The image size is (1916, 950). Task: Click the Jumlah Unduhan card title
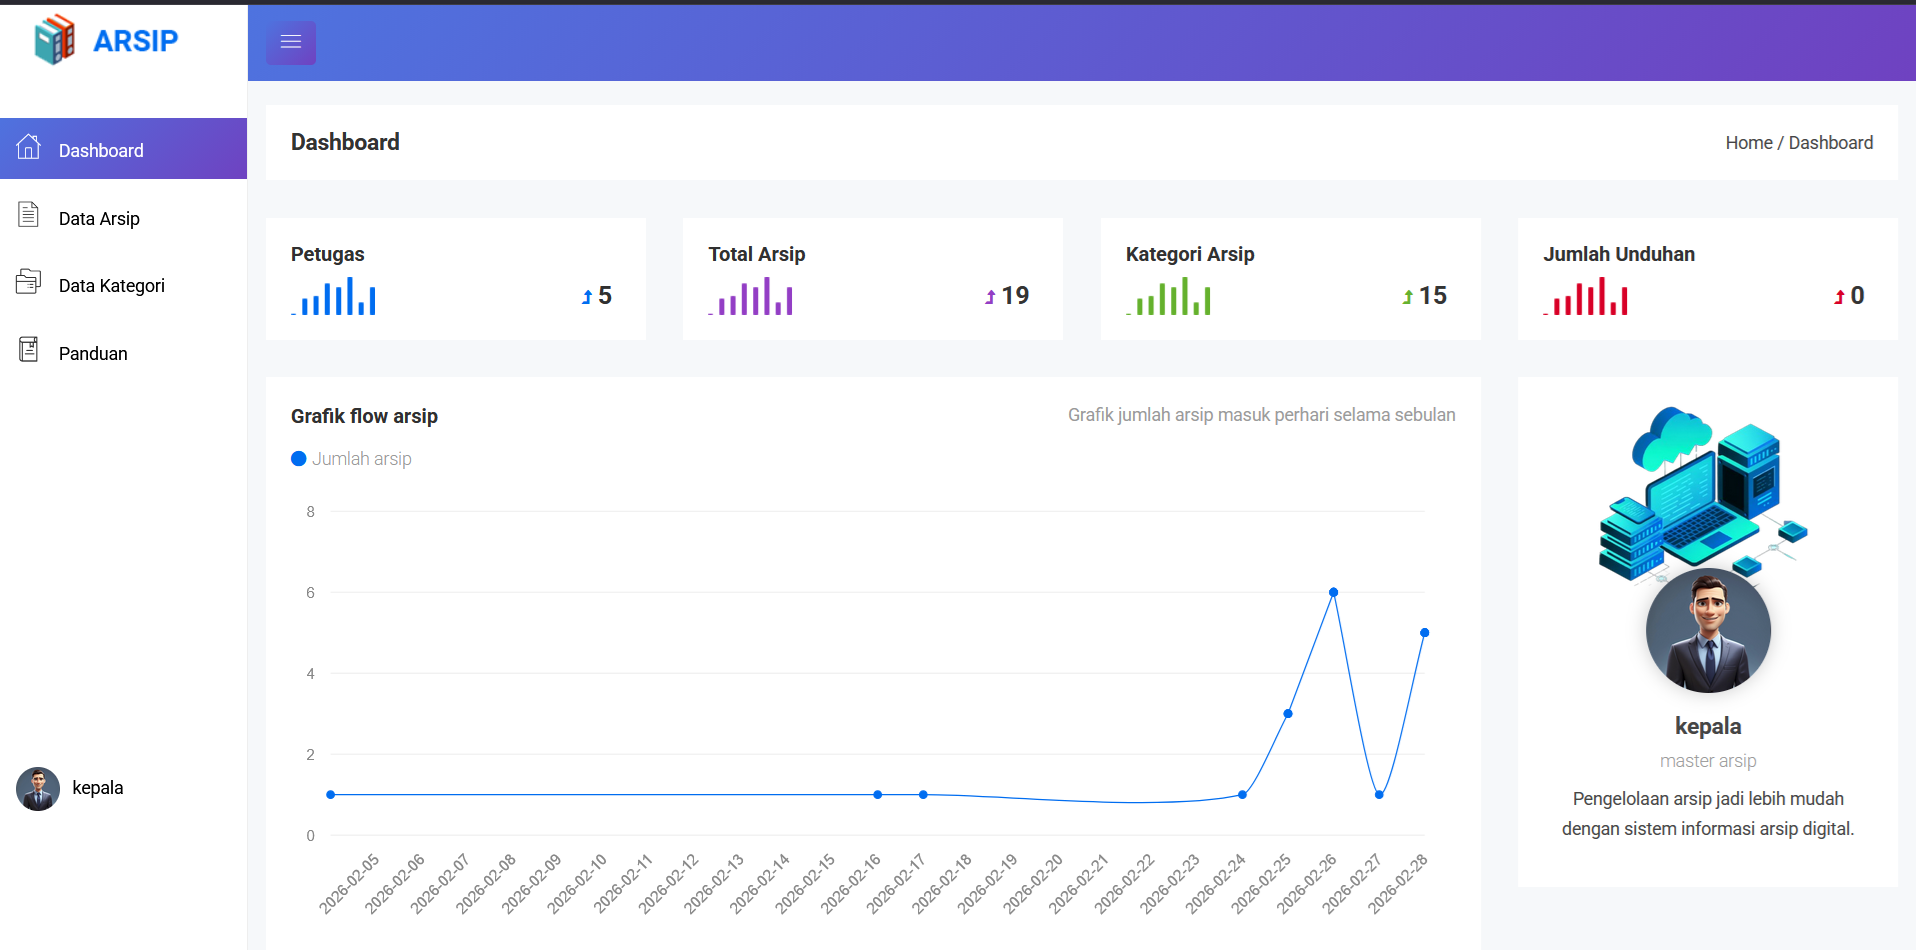[1619, 254]
